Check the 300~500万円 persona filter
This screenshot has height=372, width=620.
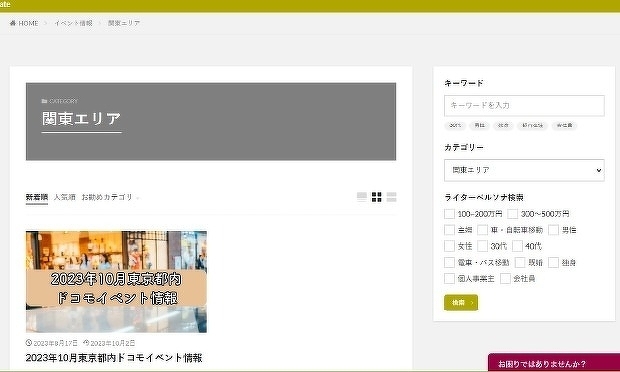(512, 214)
